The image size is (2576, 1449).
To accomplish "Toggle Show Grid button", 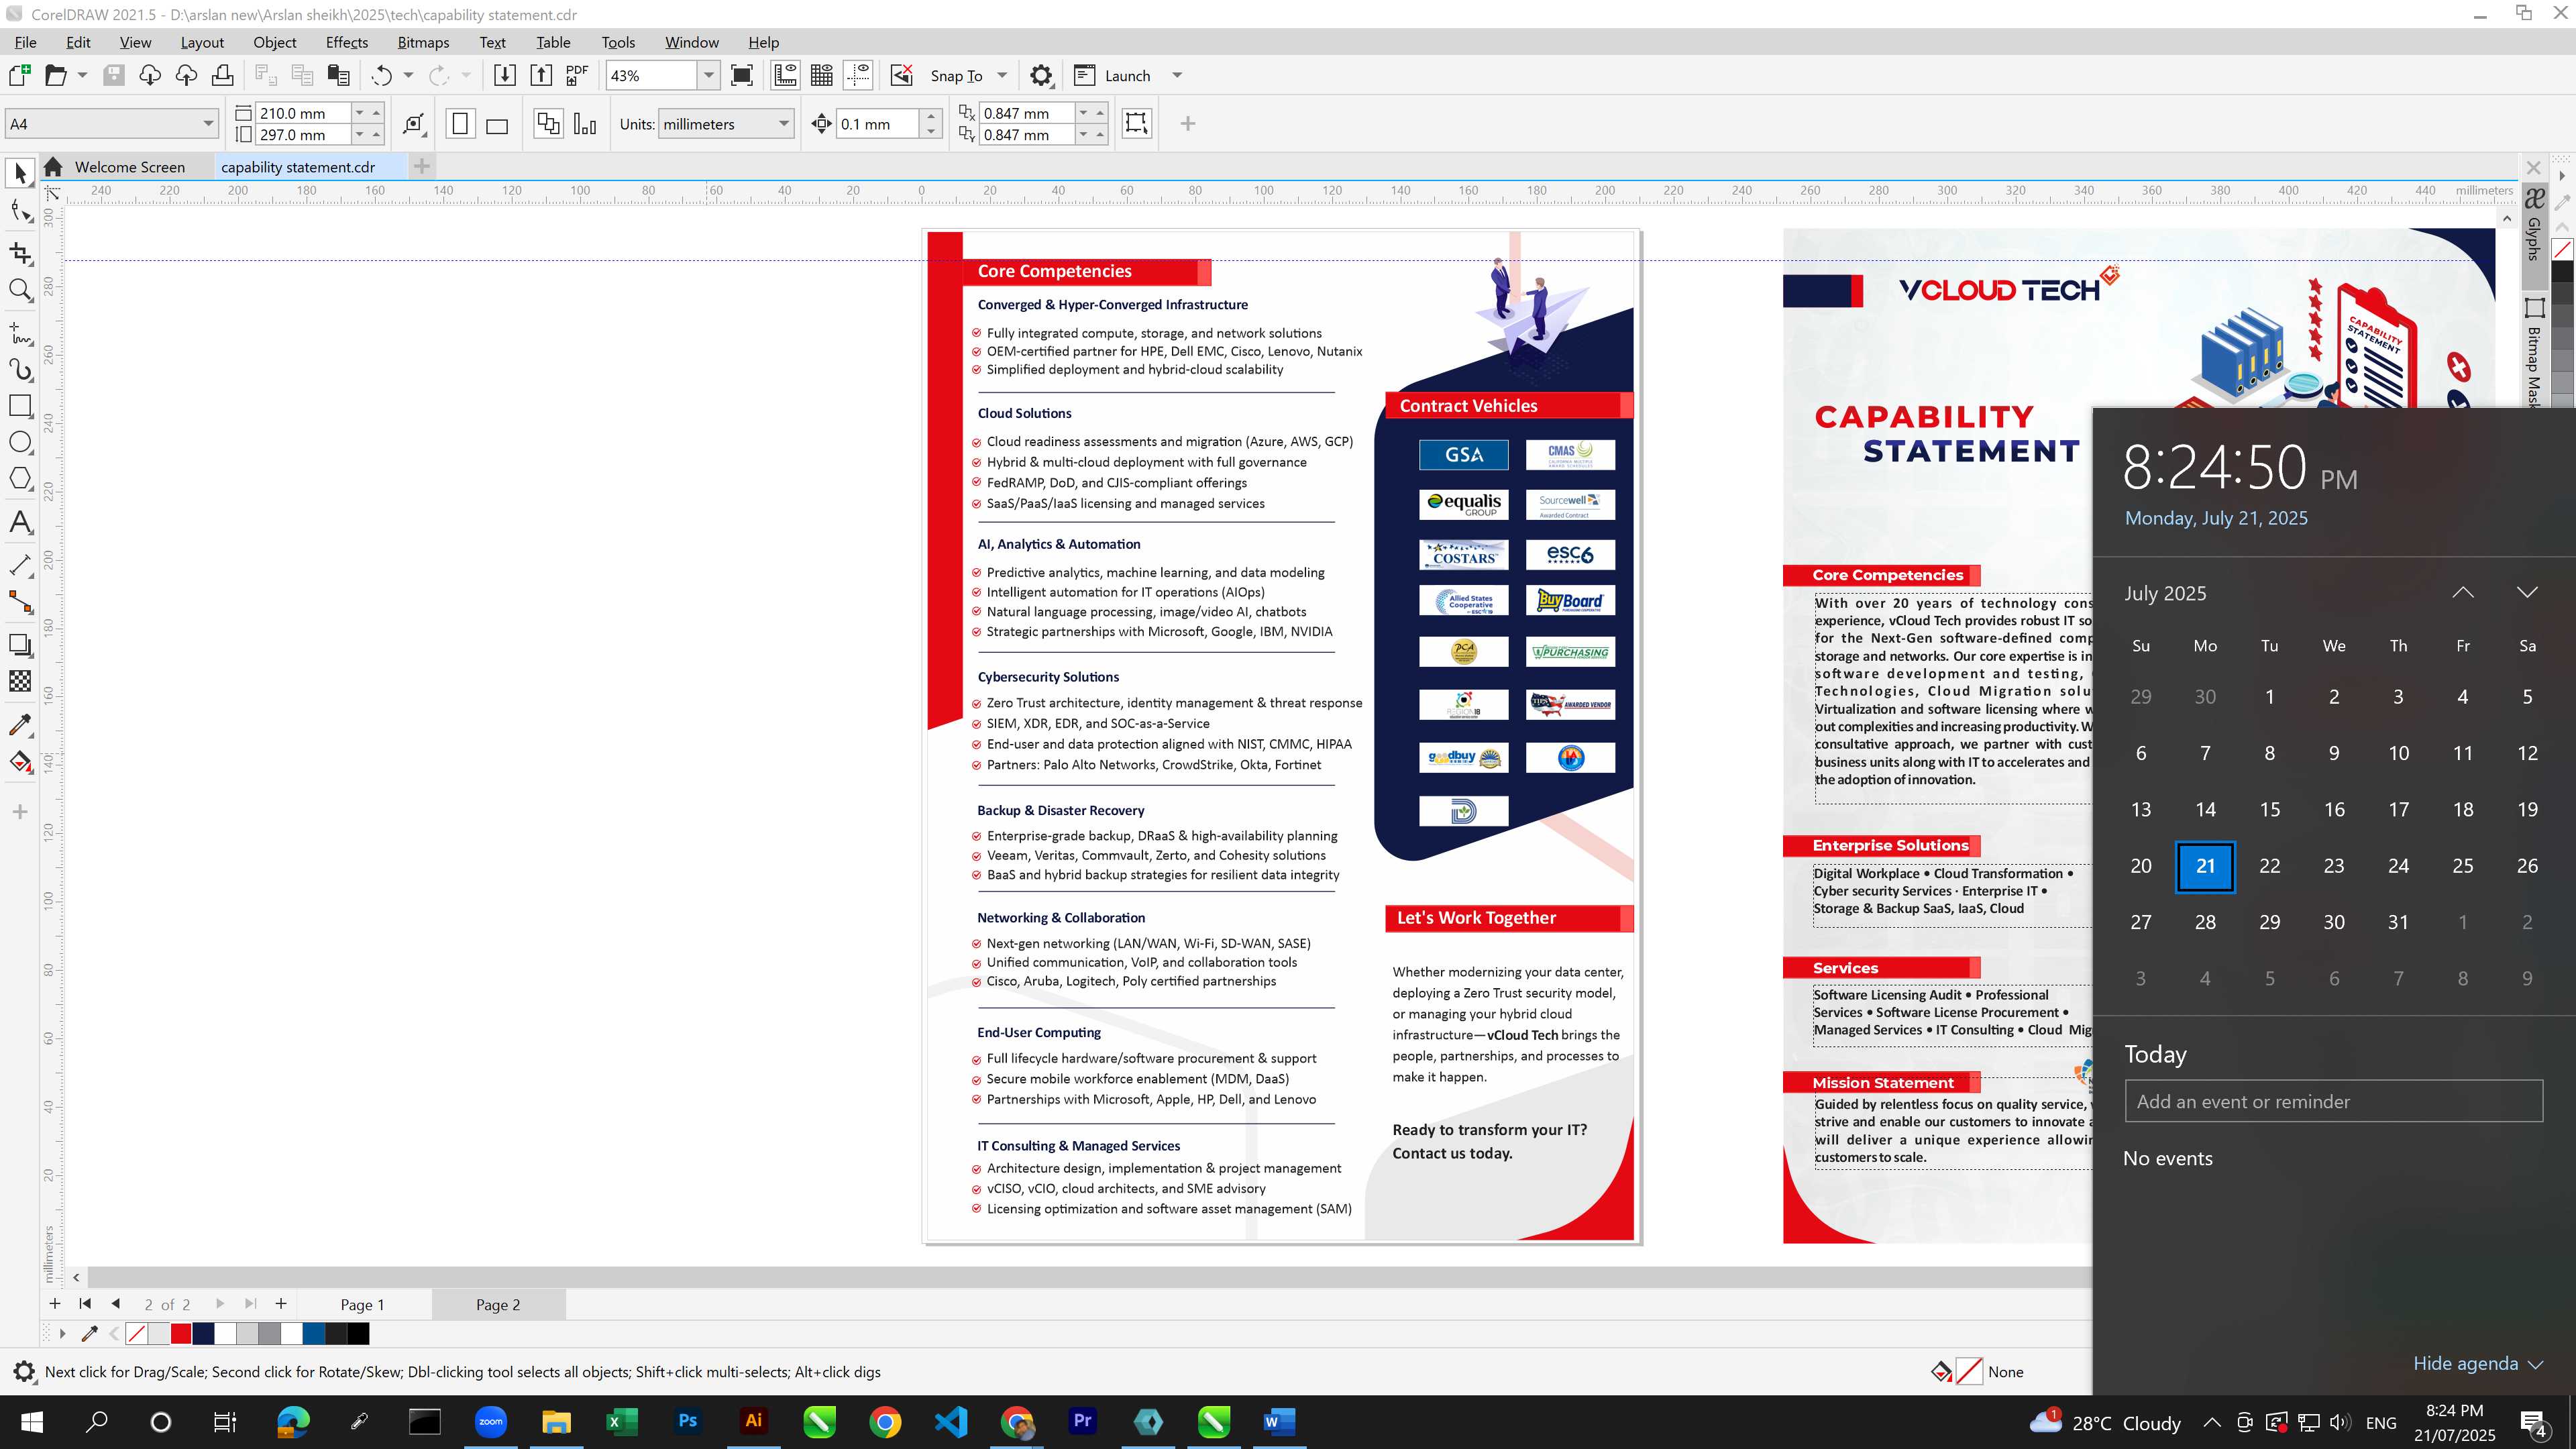I will coord(822,75).
